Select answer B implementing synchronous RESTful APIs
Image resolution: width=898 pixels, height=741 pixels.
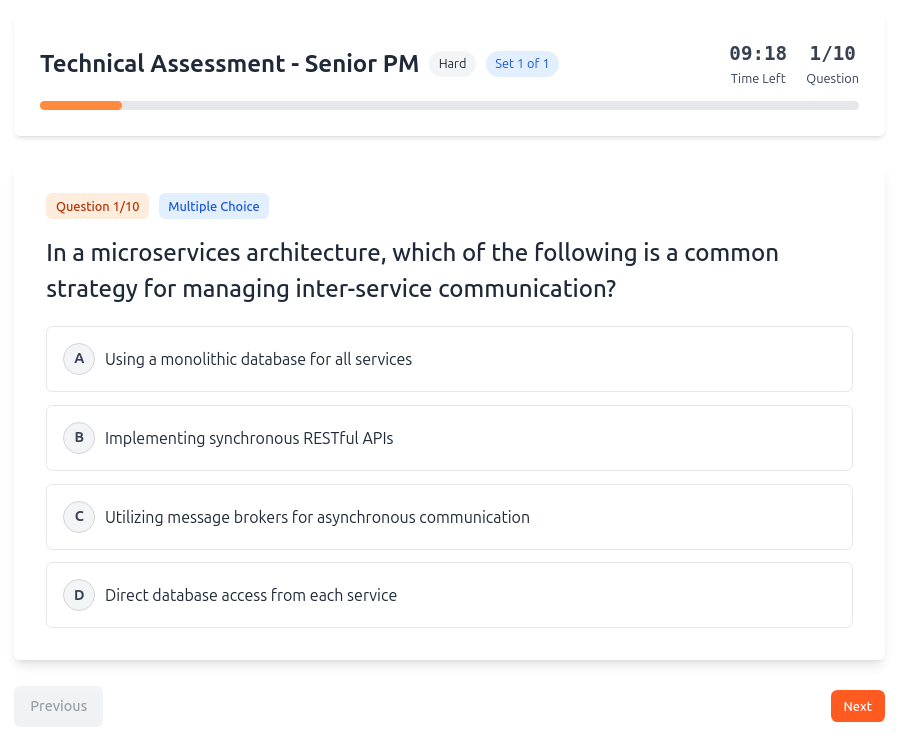(x=448, y=437)
